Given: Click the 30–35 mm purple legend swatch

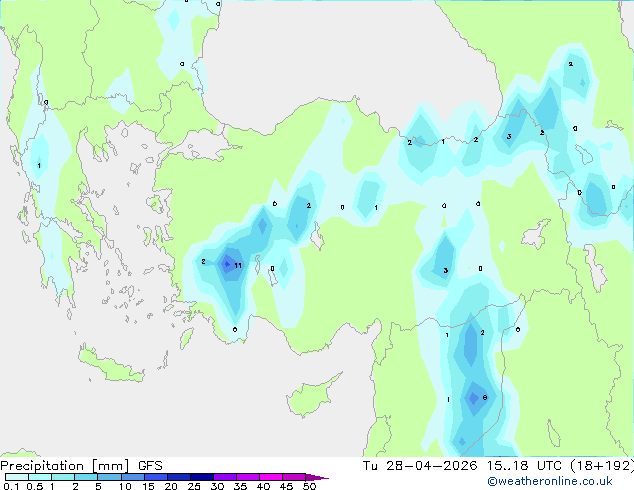Looking at the screenshot, I should coord(225,477).
